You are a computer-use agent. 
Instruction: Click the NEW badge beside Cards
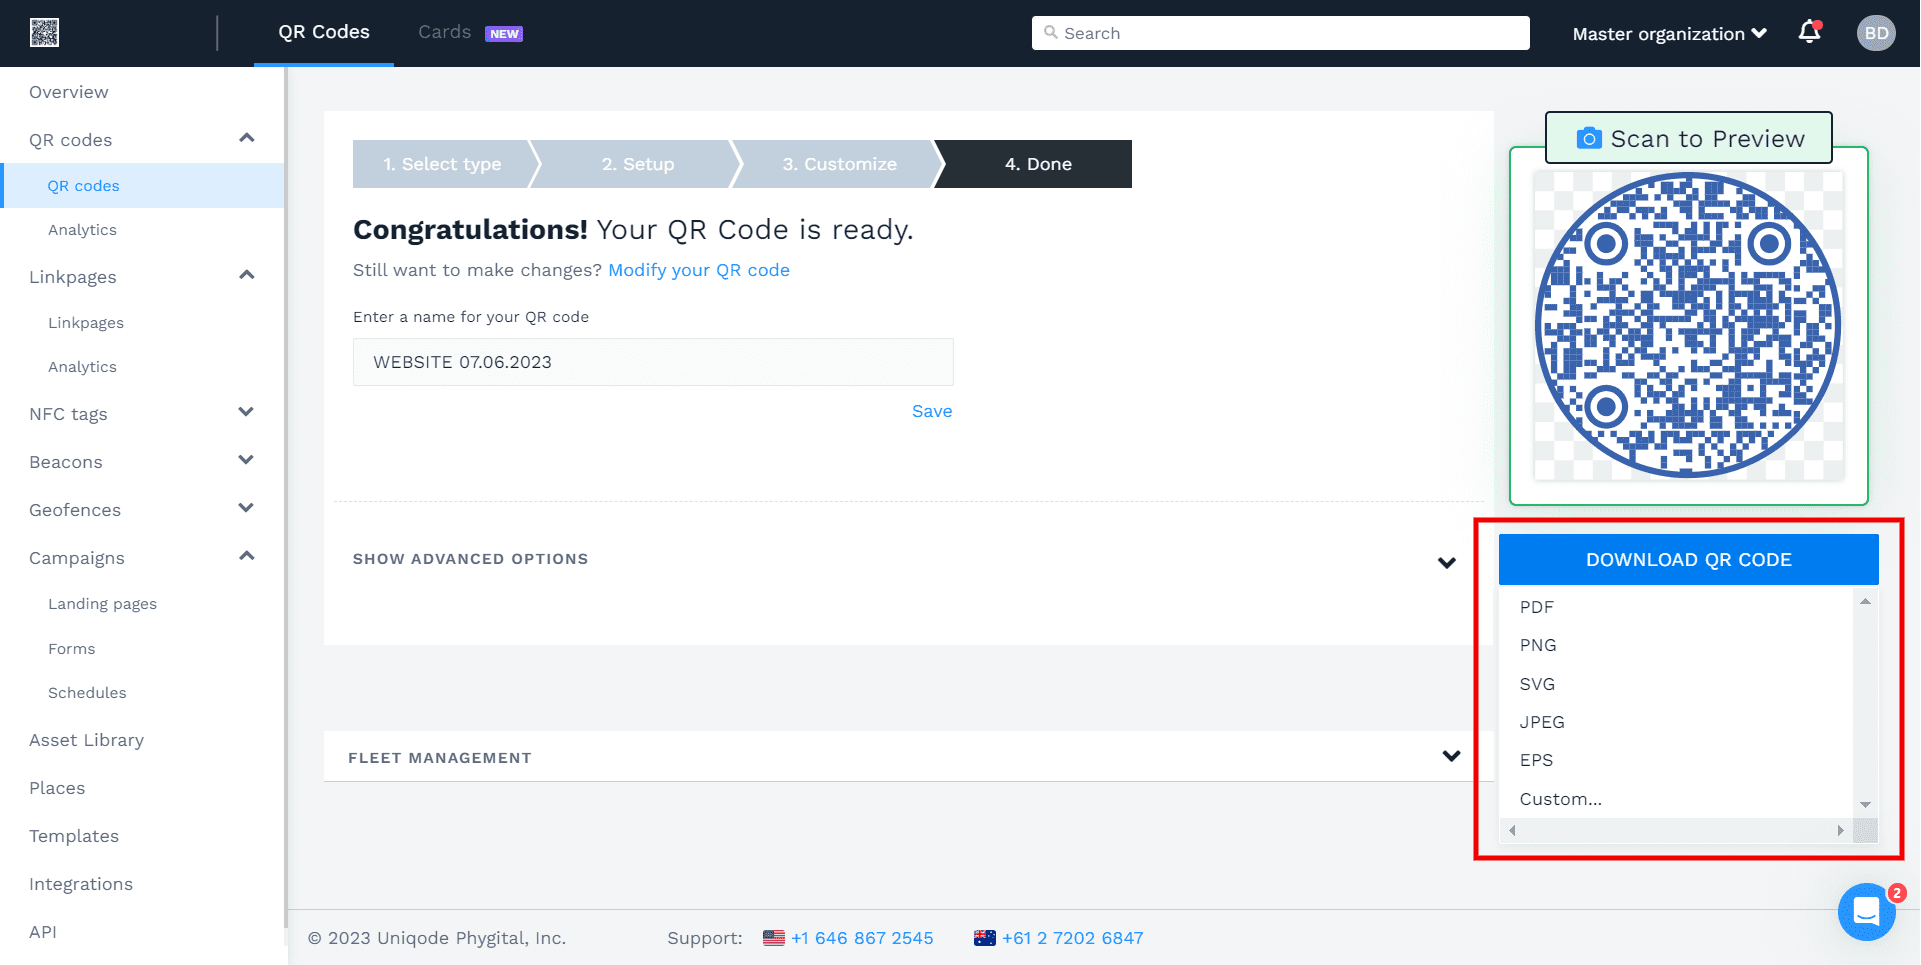click(x=504, y=34)
